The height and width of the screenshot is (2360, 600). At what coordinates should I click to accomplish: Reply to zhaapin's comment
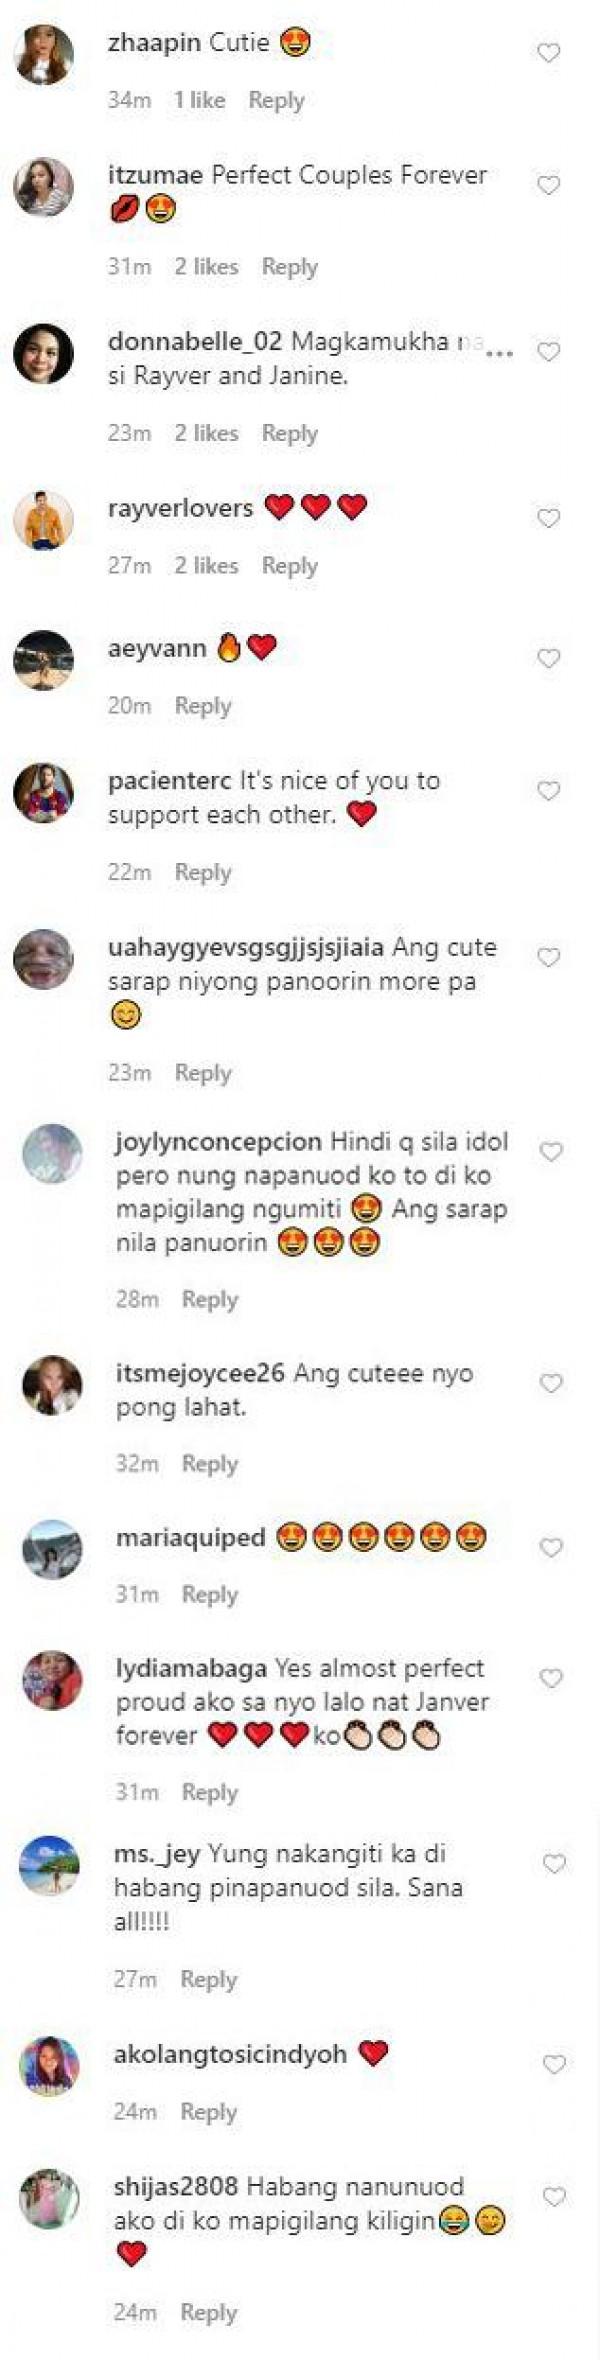[276, 100]
